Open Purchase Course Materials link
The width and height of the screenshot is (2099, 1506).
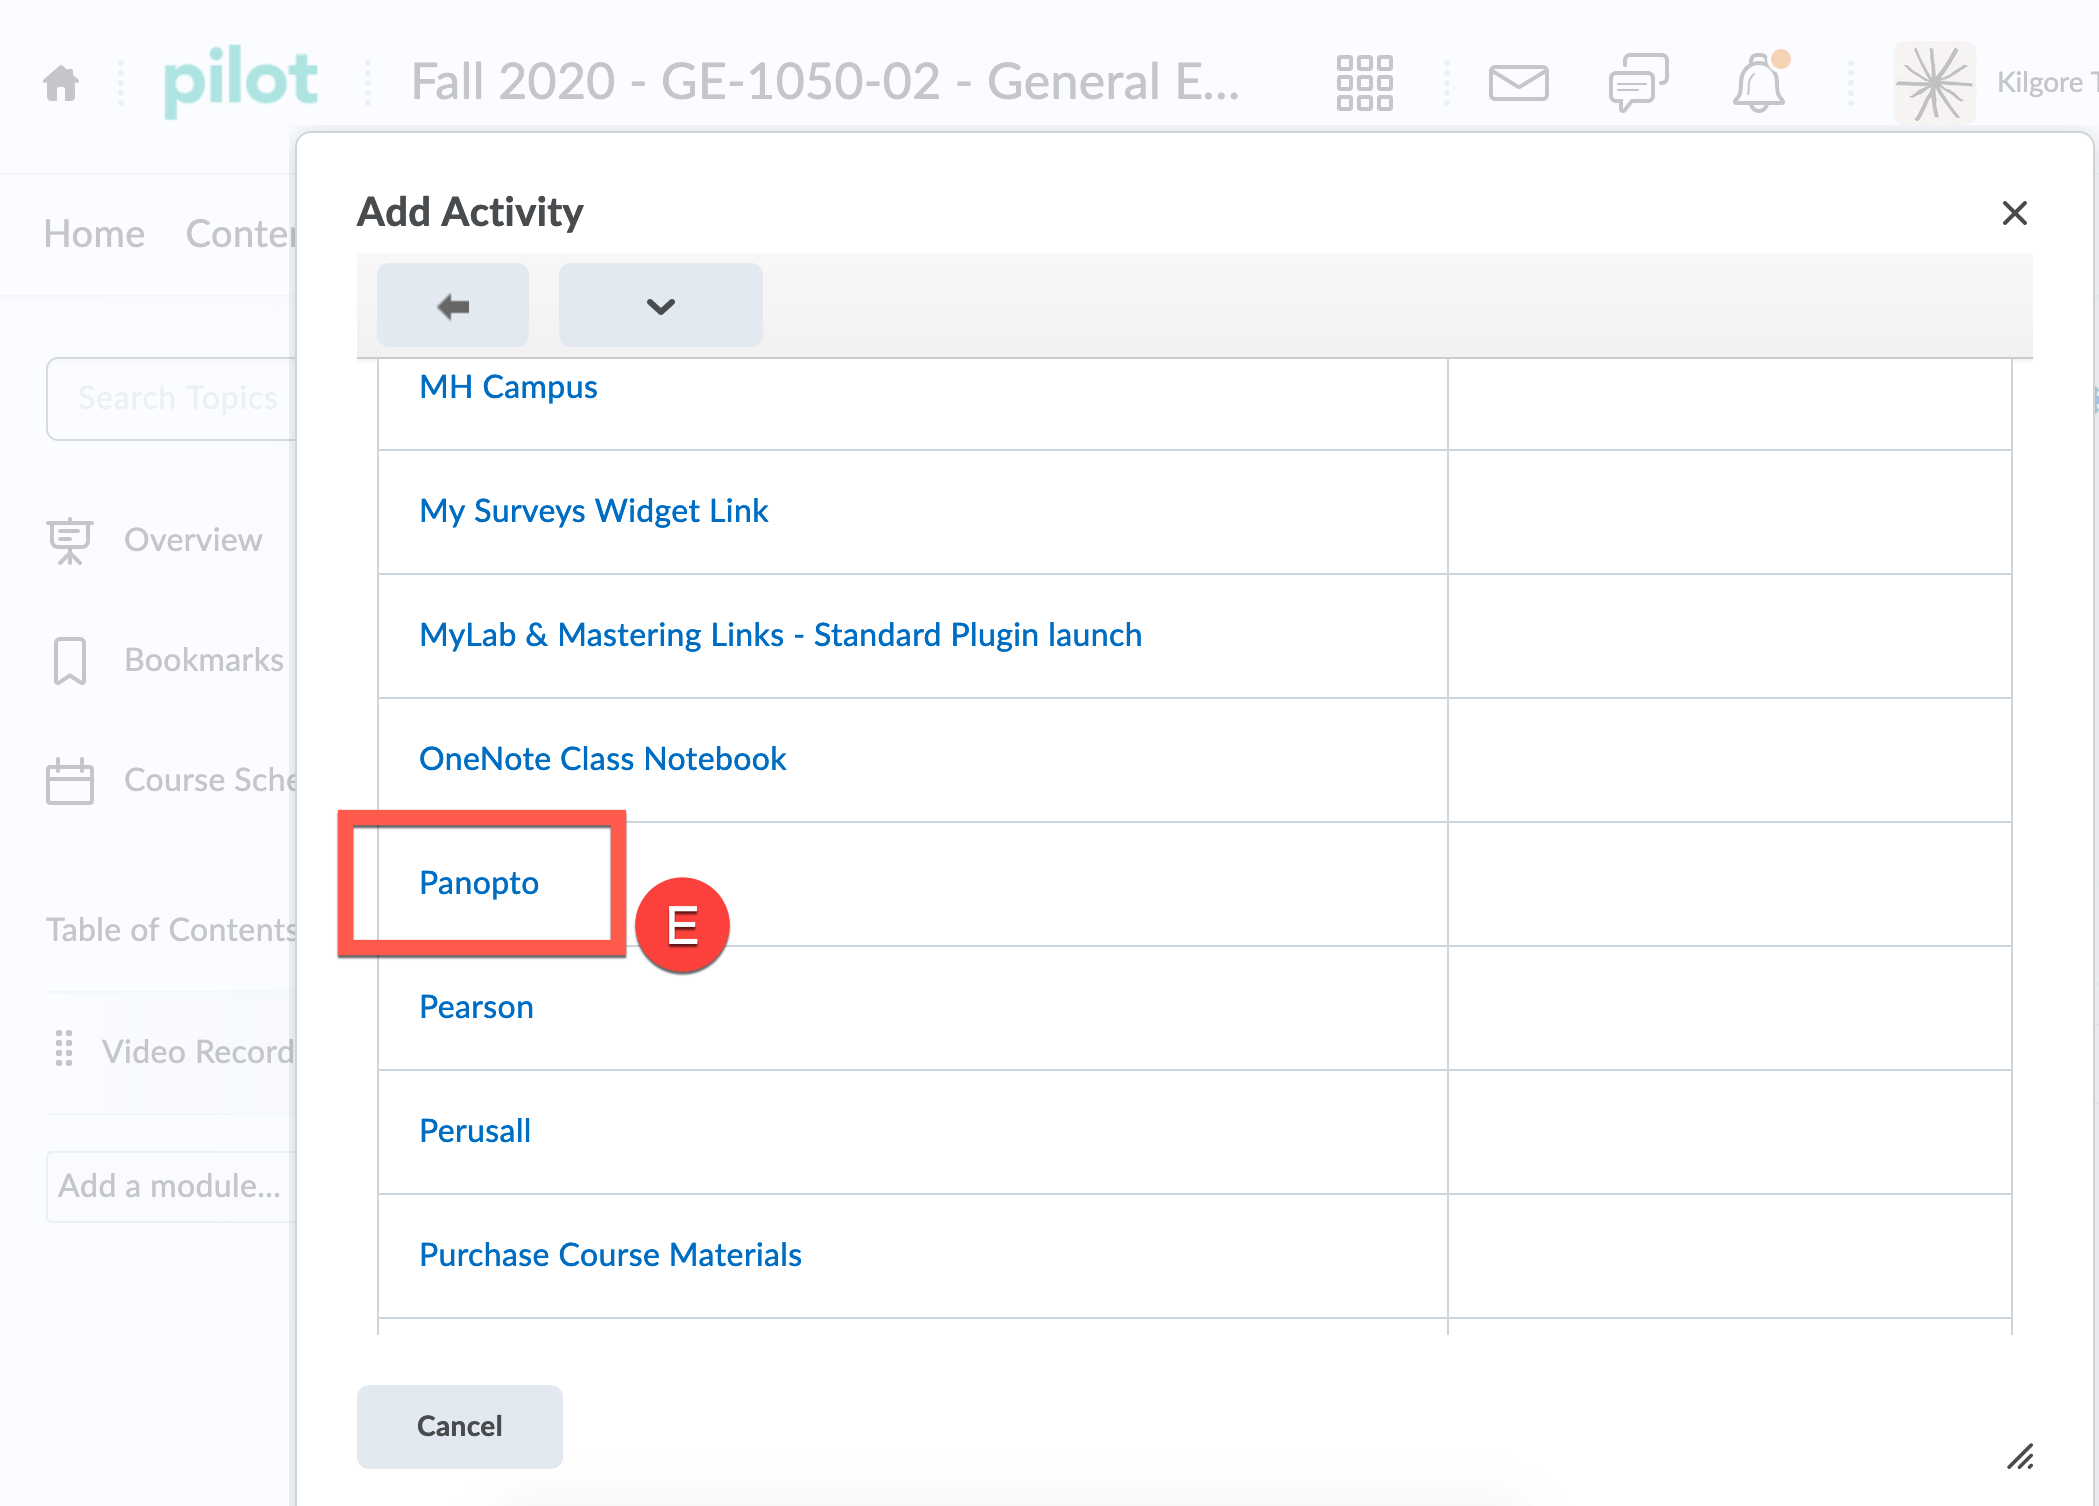pos(610,1255)
